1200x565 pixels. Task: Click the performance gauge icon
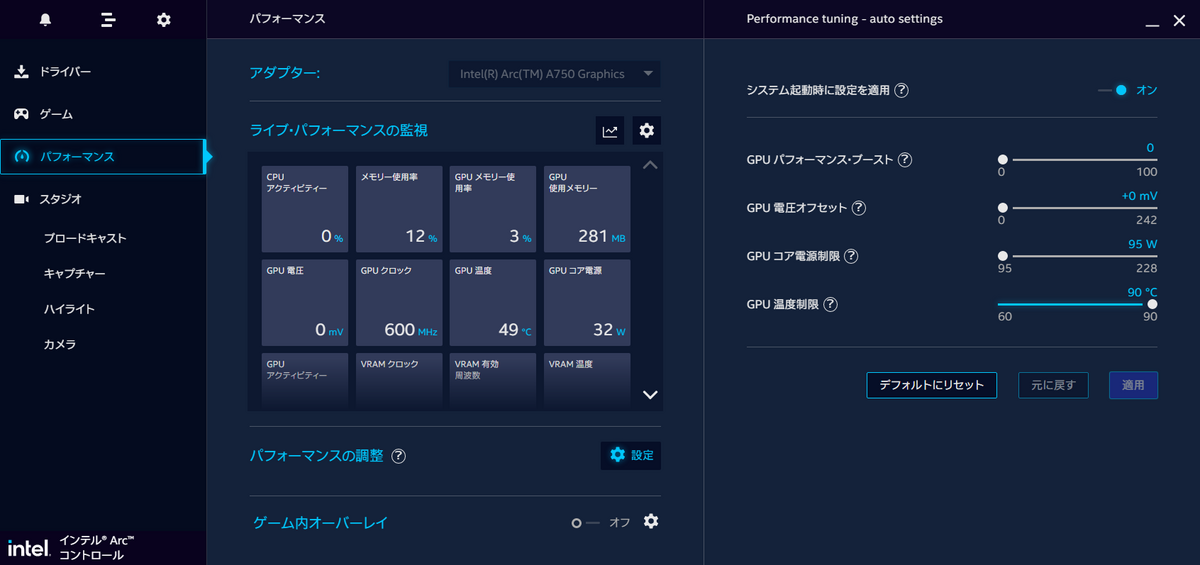pos(21,156)
